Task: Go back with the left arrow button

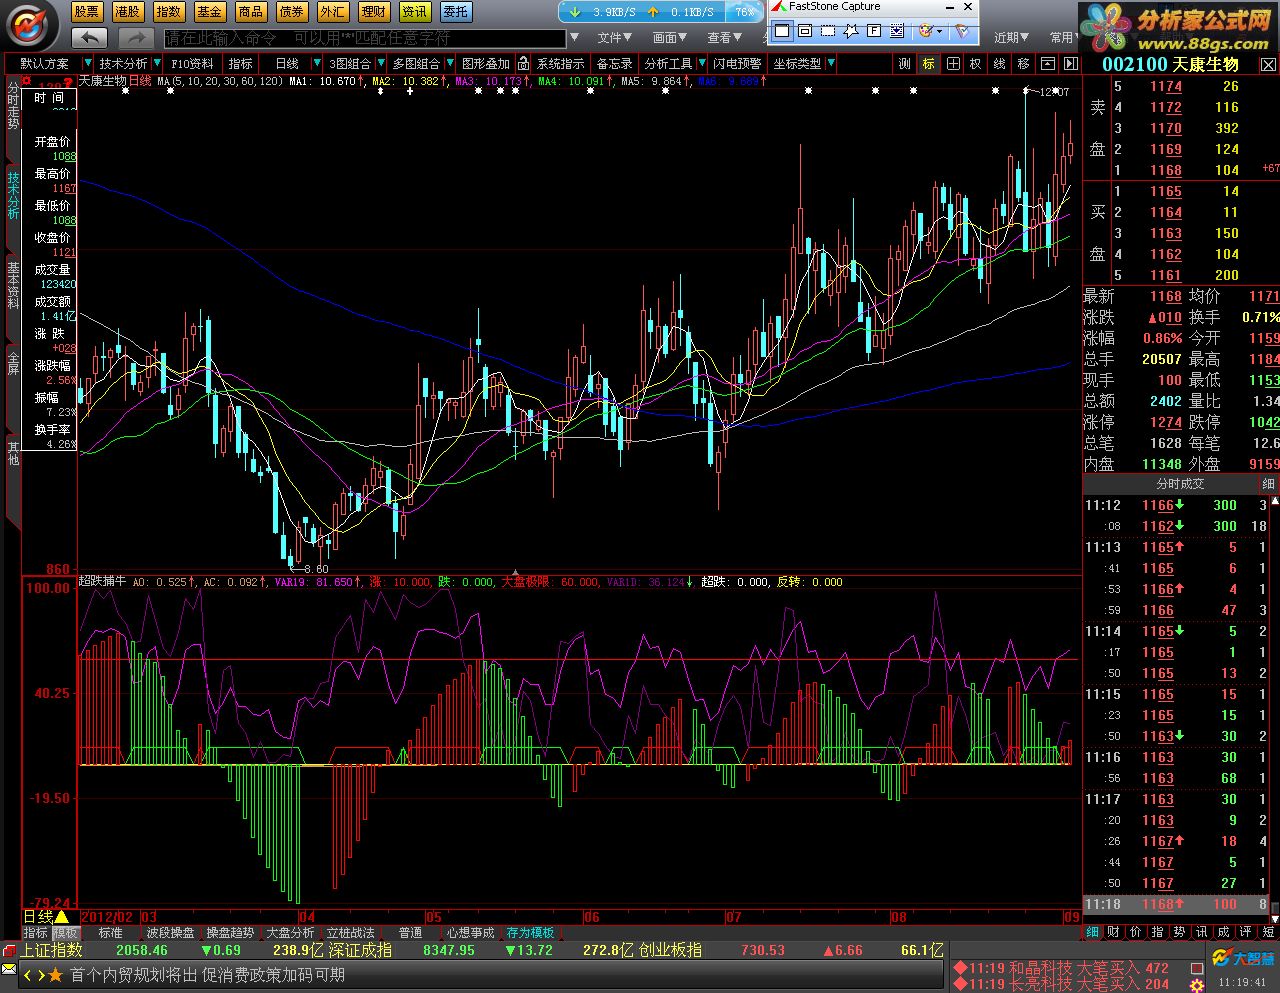Action: tap(89, 37)
